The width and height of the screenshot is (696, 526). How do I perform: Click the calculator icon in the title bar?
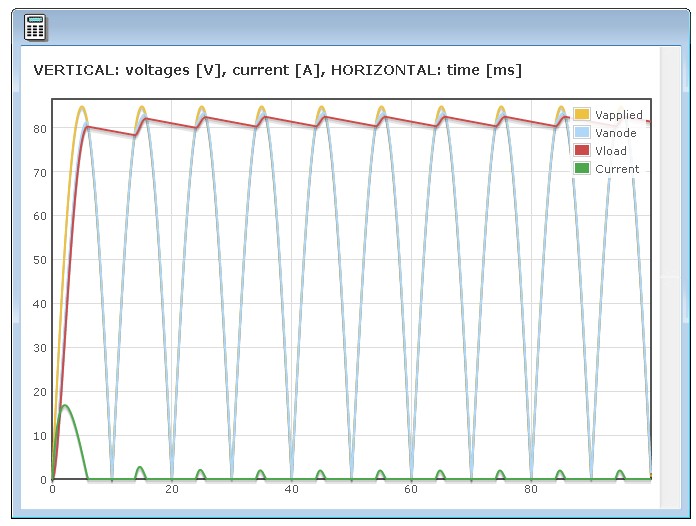click(x=35, y=28)
